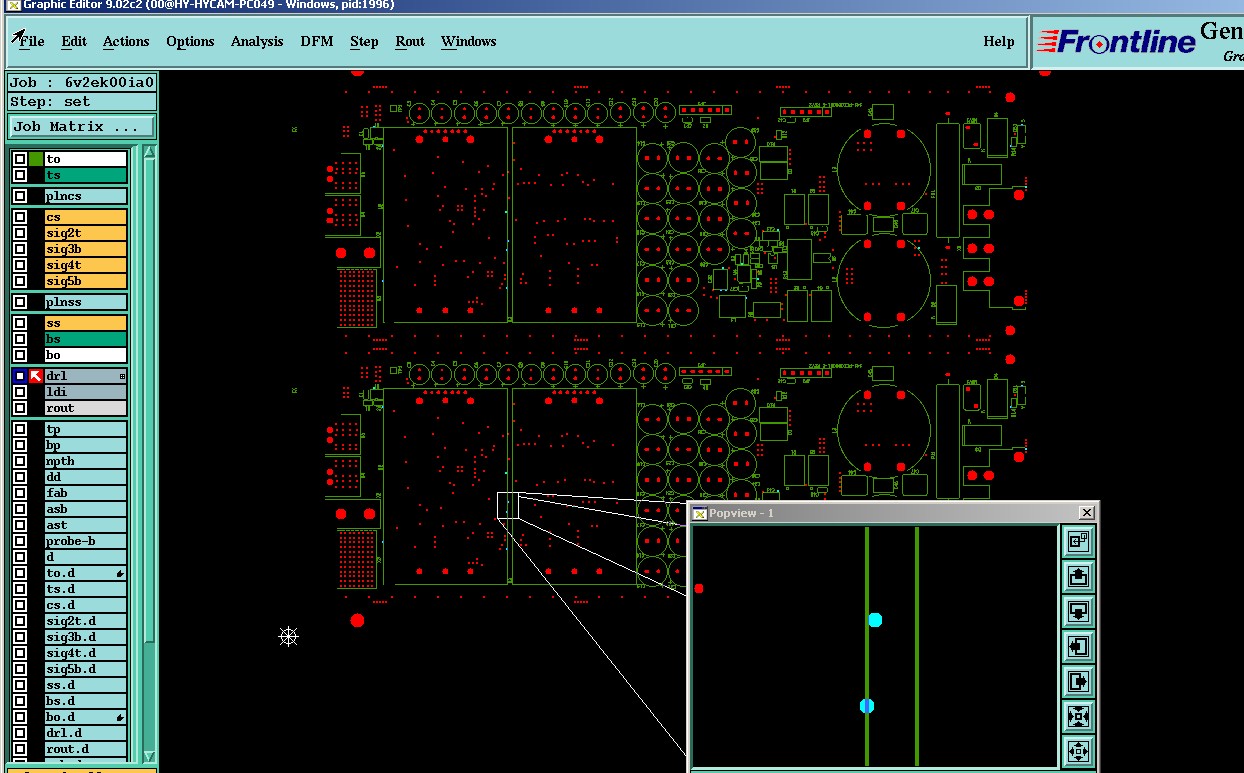
Task: Click the green color swatch next to to layer
Action: [36, 159]
